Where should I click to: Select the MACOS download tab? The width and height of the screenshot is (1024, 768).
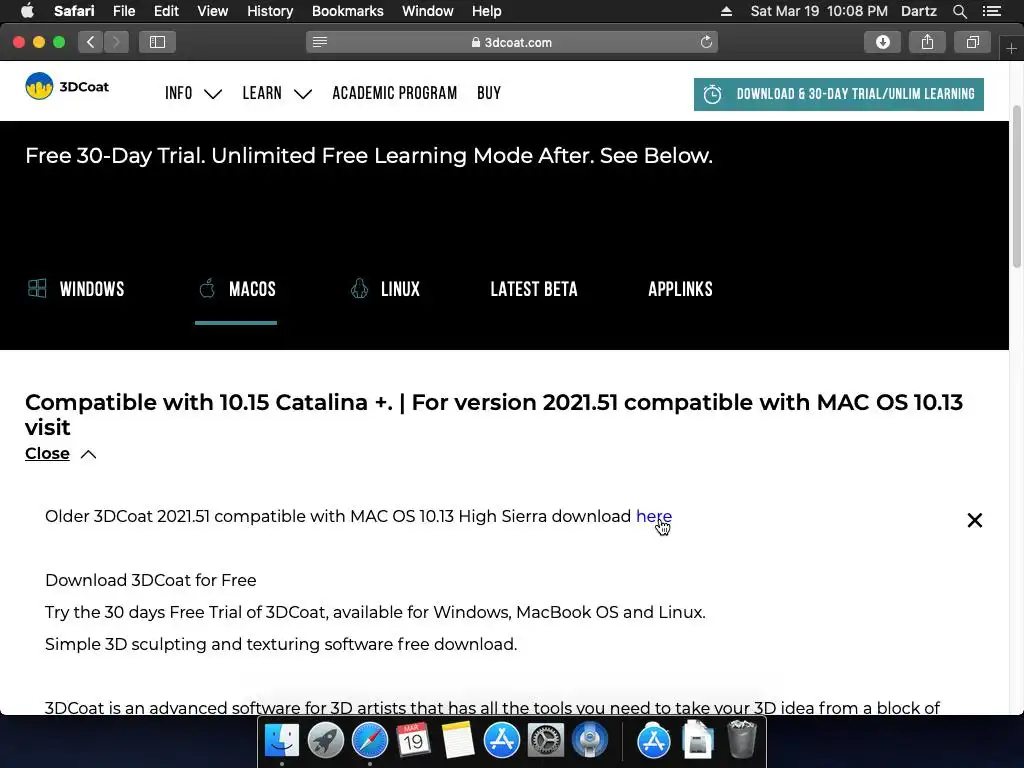[x=238, y=289]
